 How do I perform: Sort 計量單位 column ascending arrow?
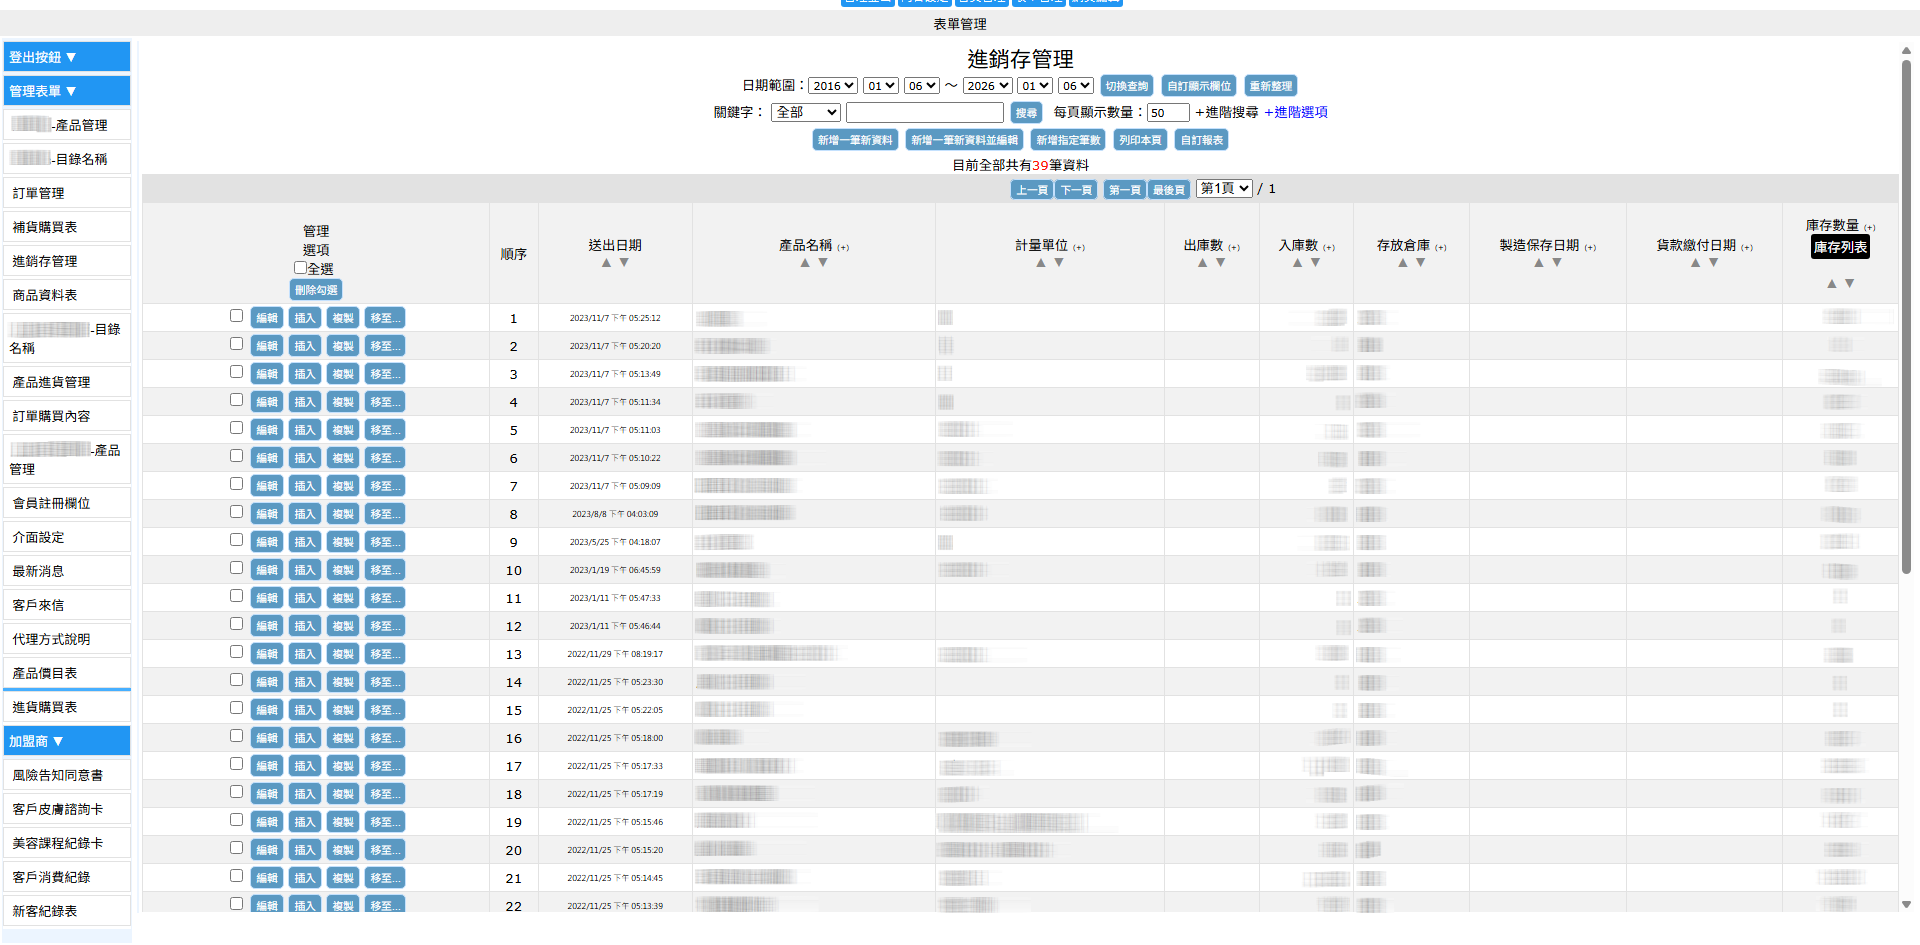coord(1041,263)
